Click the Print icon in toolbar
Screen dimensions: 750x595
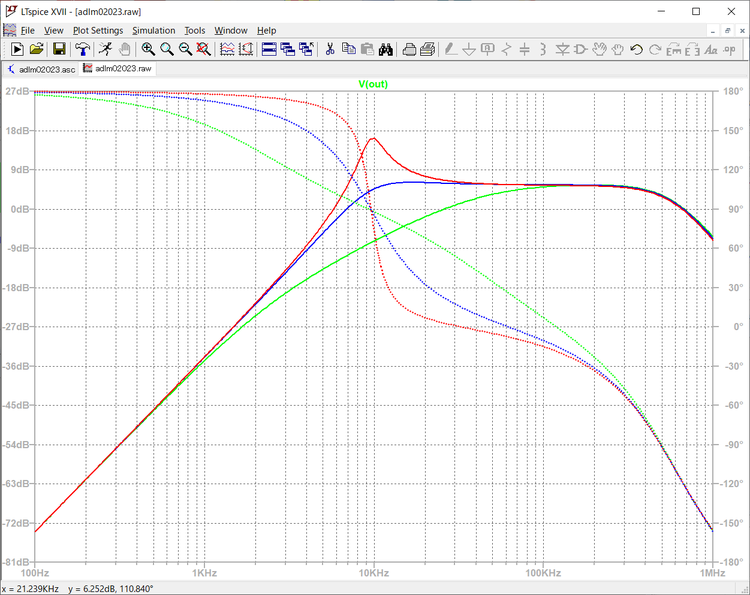pos(410,49)
